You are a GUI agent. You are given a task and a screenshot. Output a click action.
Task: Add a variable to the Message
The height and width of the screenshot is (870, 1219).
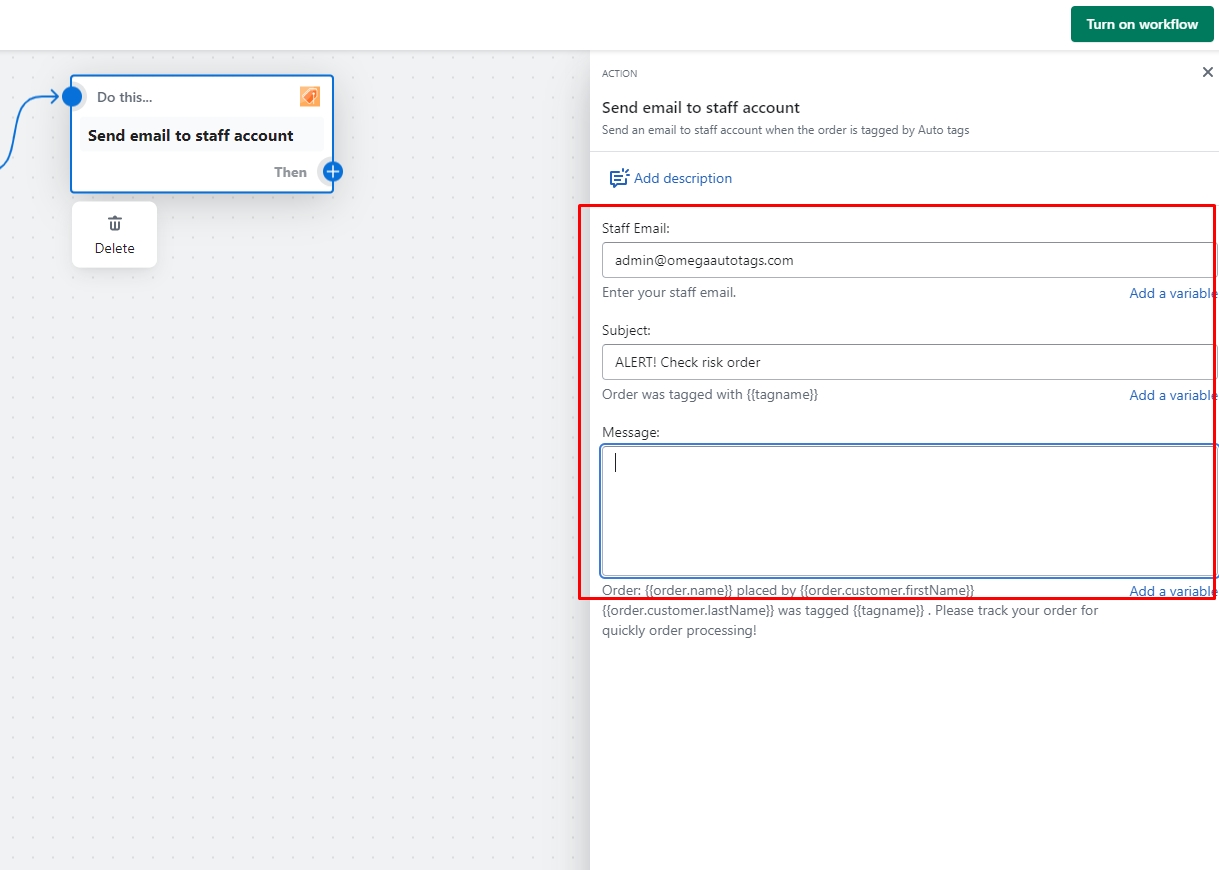(1172, 591)
